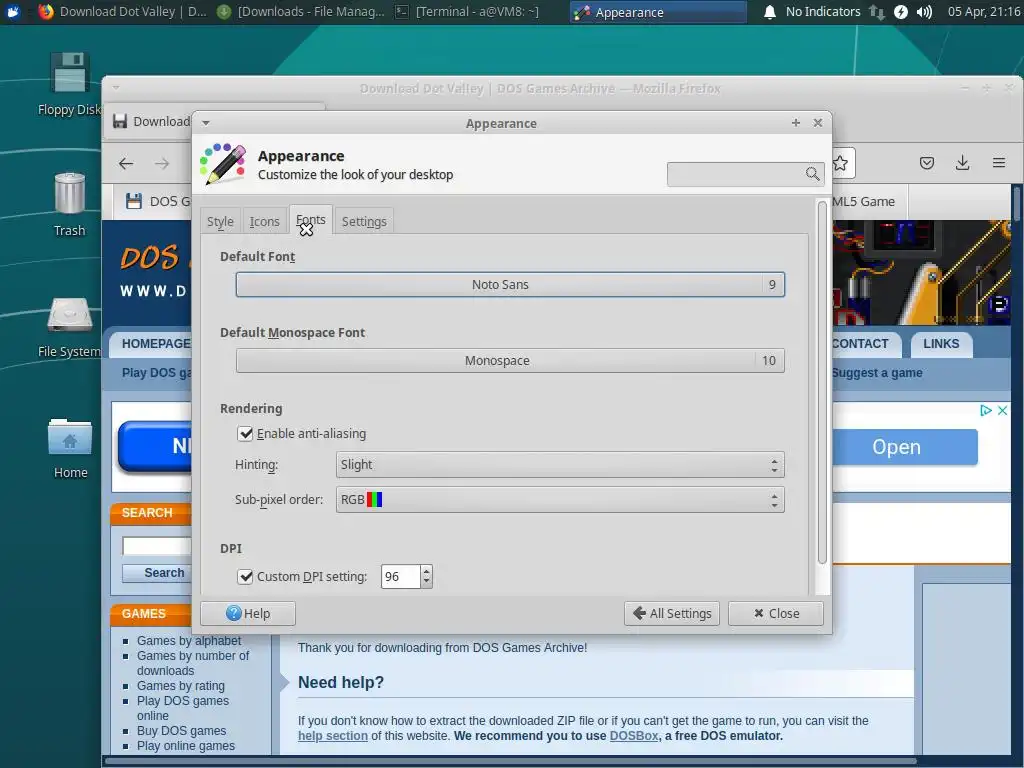Screen dimensions: 1024x768
Task: Click the plus button in Appearance titlebar
Action: click(795, 123)
